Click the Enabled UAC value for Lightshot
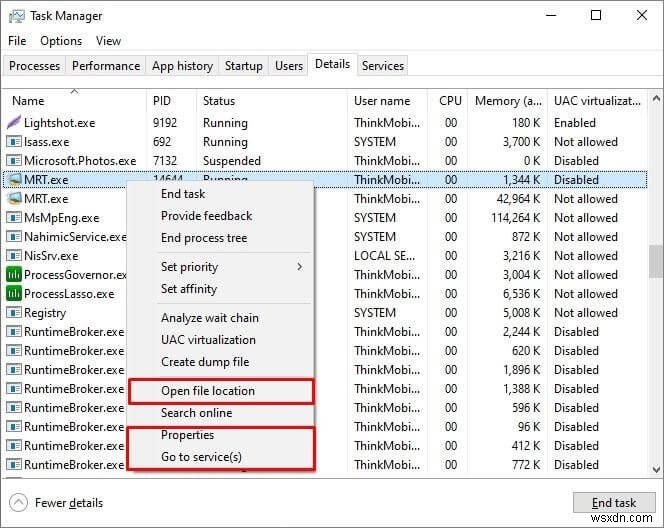This screenshot has height=528, width=664. pos(575,123)
